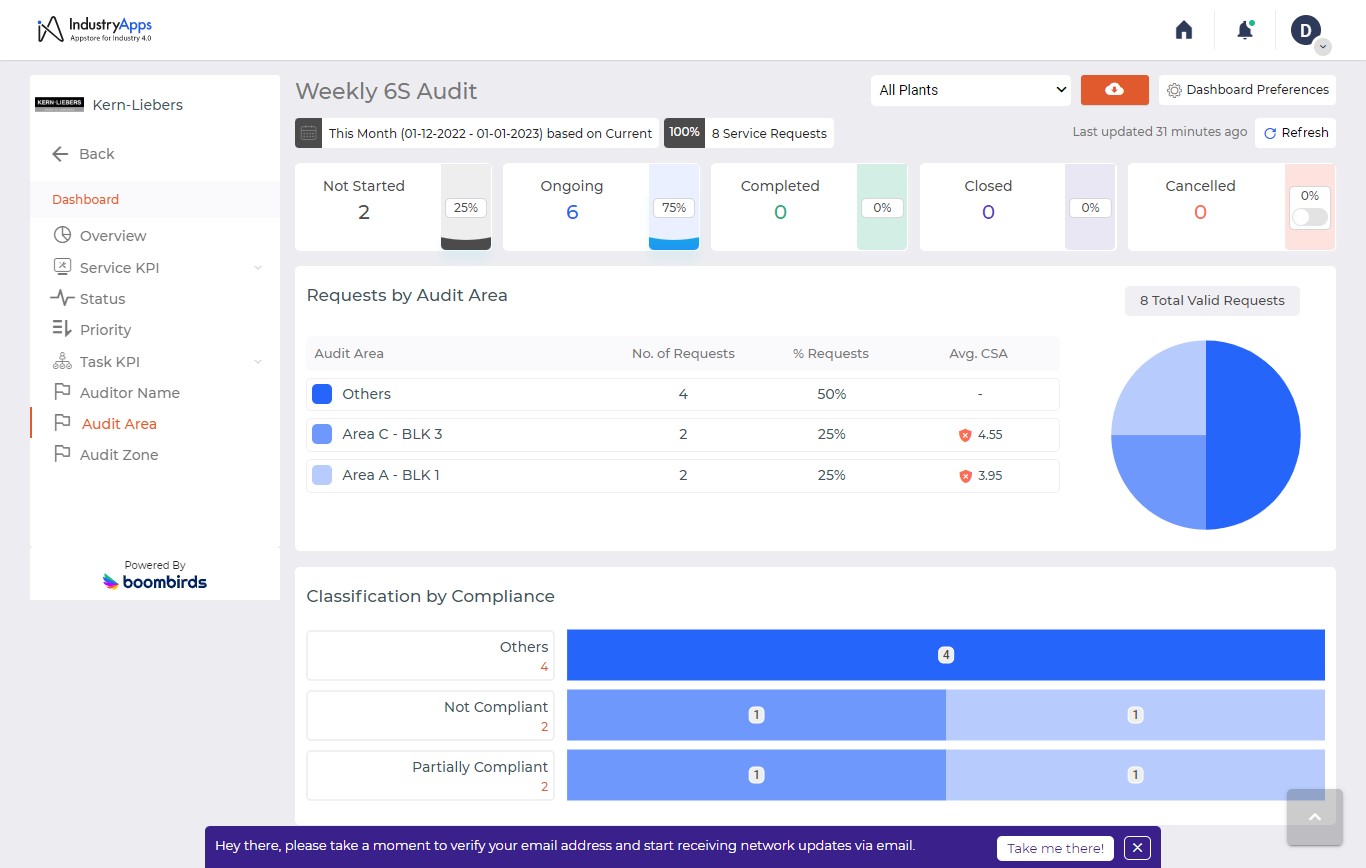
Task: Click the calendar icon beside date range
Action: click(x=309, y=133)
